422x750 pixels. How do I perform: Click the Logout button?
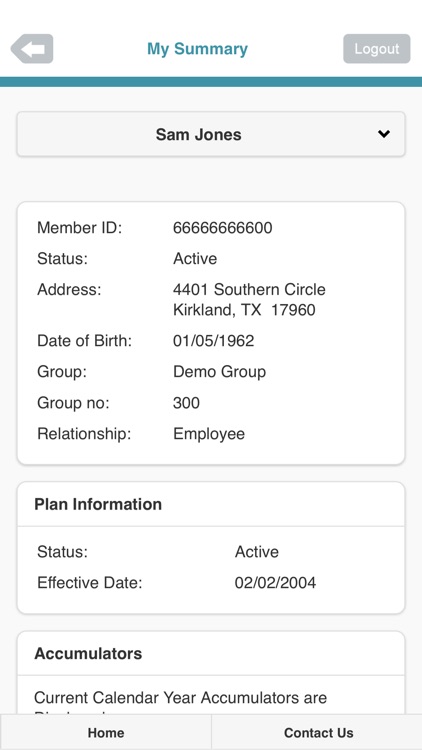tap(377, 49)
